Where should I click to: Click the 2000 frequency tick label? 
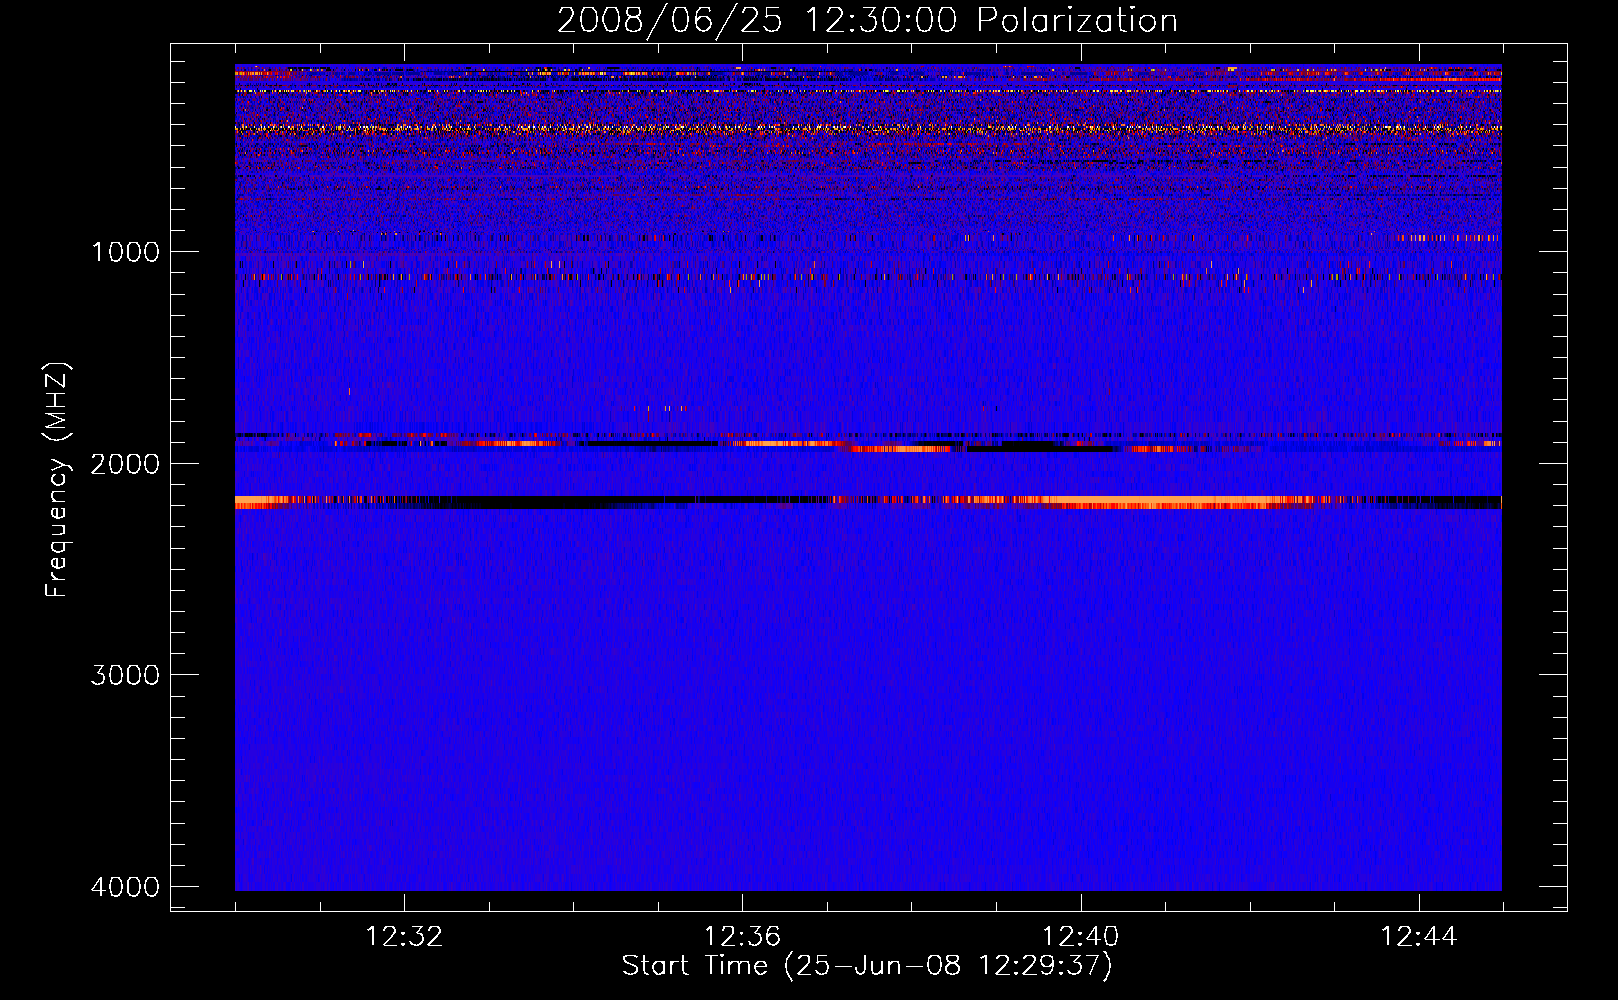125,464
